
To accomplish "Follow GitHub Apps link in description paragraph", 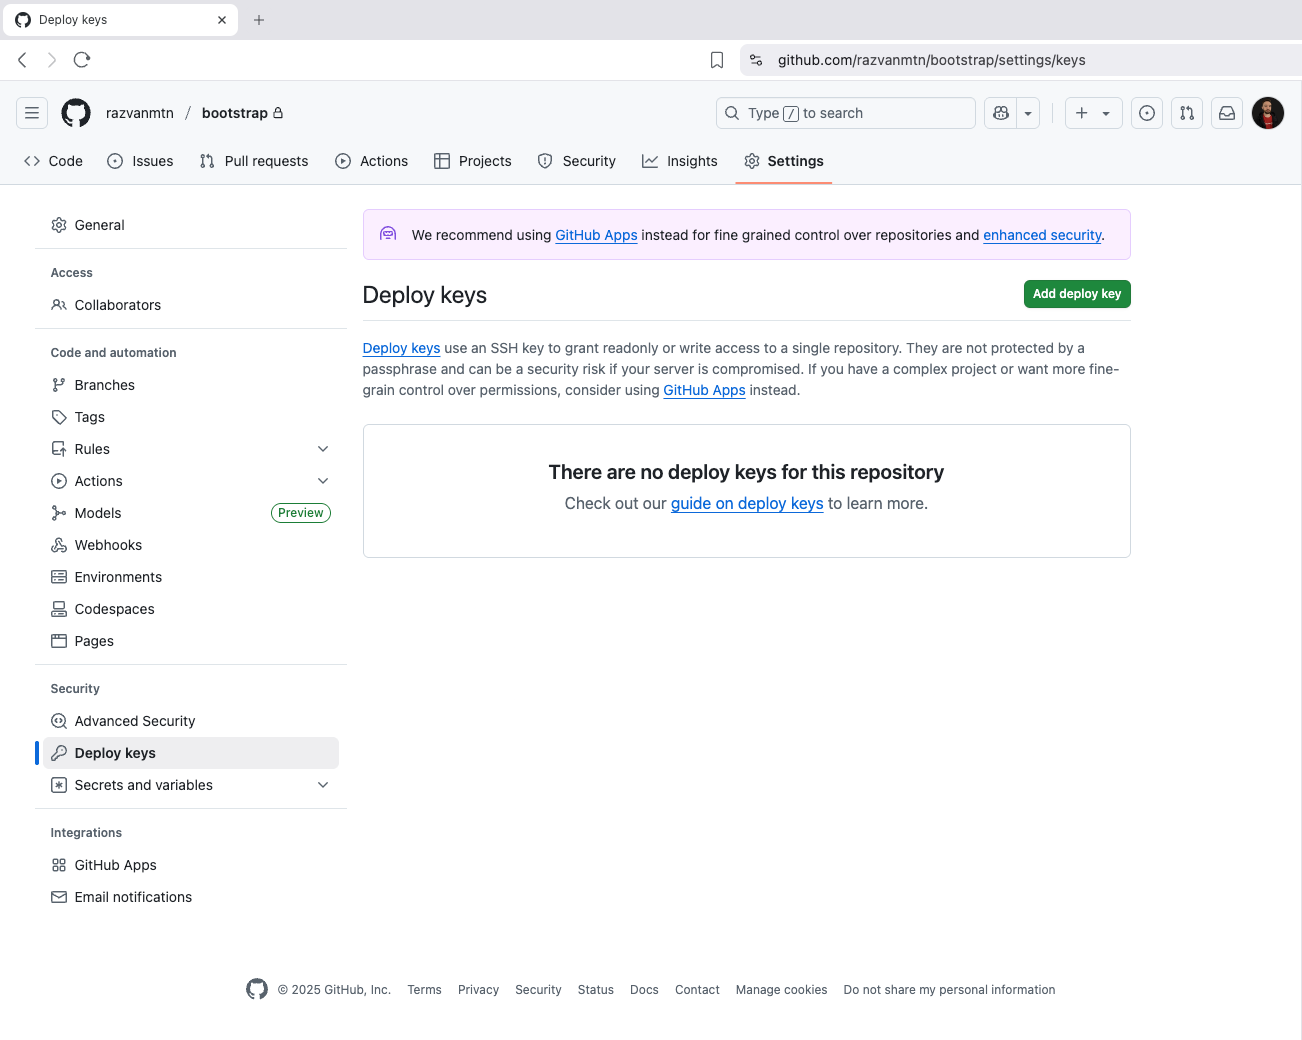I will pyautogui.click(x=704, y=390).
